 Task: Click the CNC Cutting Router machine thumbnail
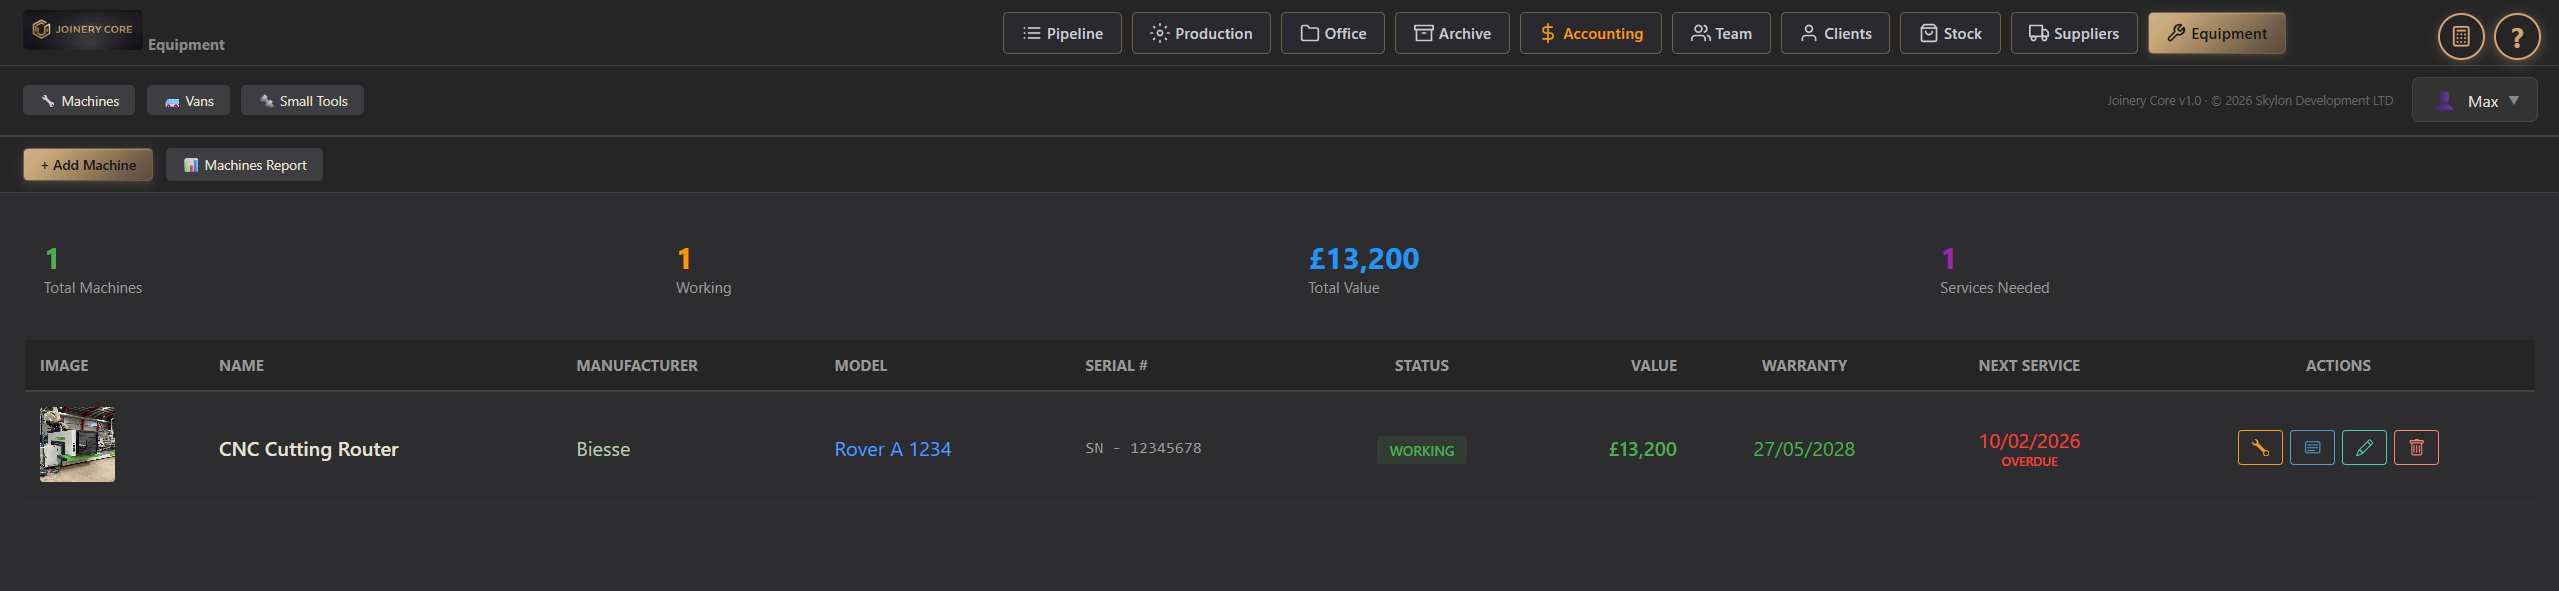[77, 444]
